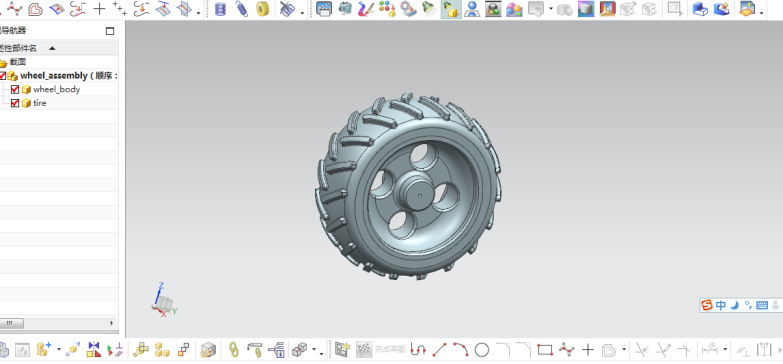Click navigator horizontal scrollbar thumb
The image size is (783, 364).
pyautogui.click(x=10, y=323)
